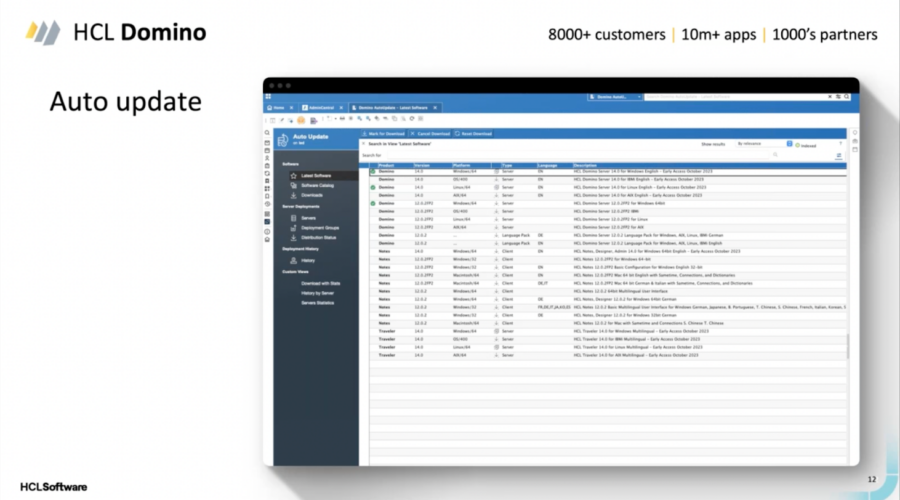This screenshot has width=900, height=500.
Task: Open the 'By relevance' results dropdown
Action: click(x=764, y=144)
